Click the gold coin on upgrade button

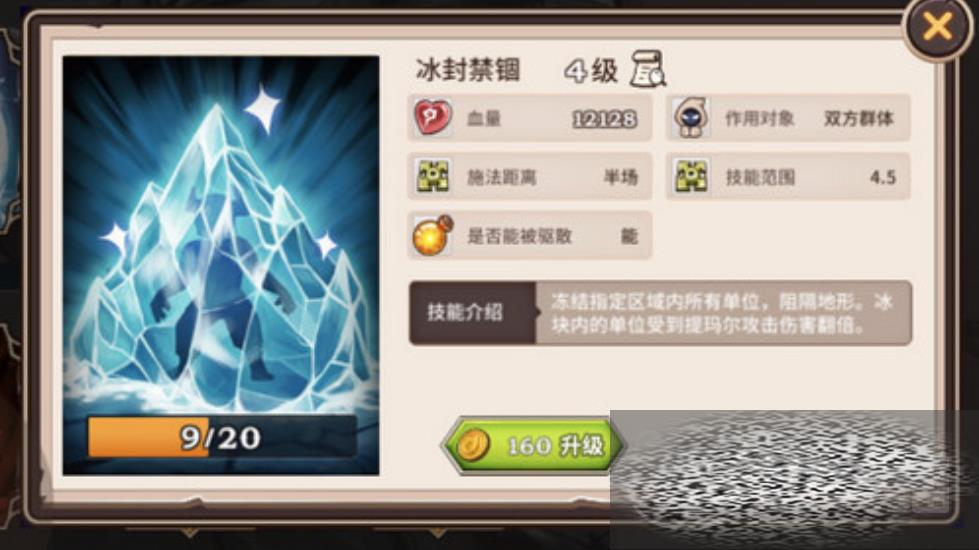[473, 444]
